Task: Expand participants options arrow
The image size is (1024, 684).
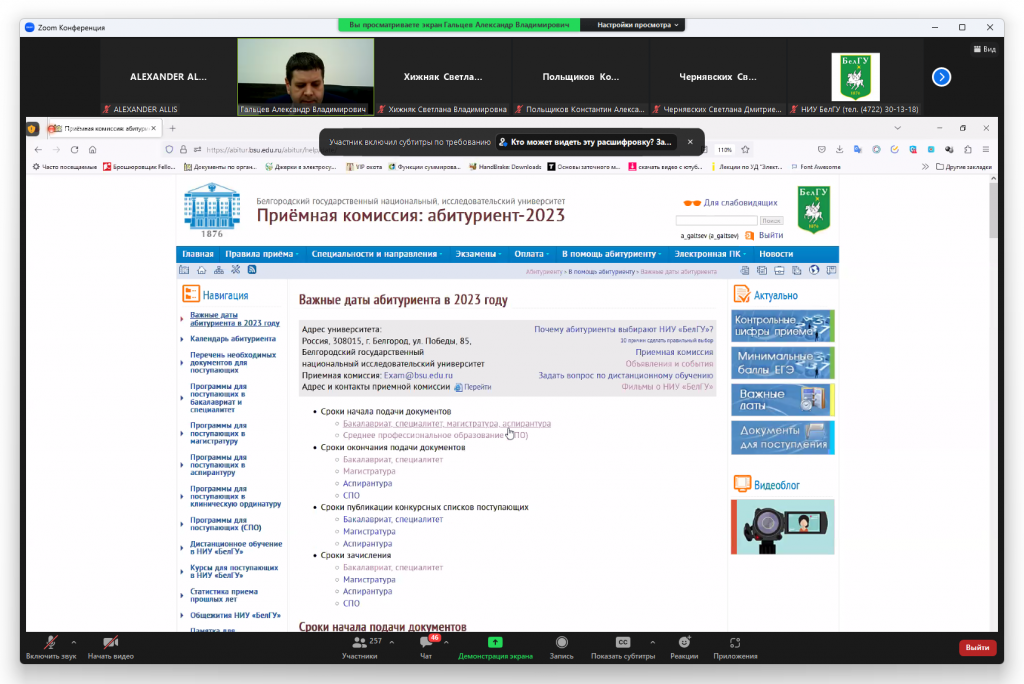Action: (392, 642)
